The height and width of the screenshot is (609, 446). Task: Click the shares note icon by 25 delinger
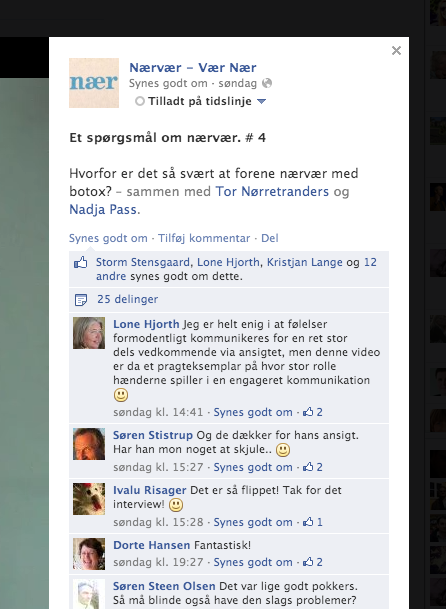80,299
